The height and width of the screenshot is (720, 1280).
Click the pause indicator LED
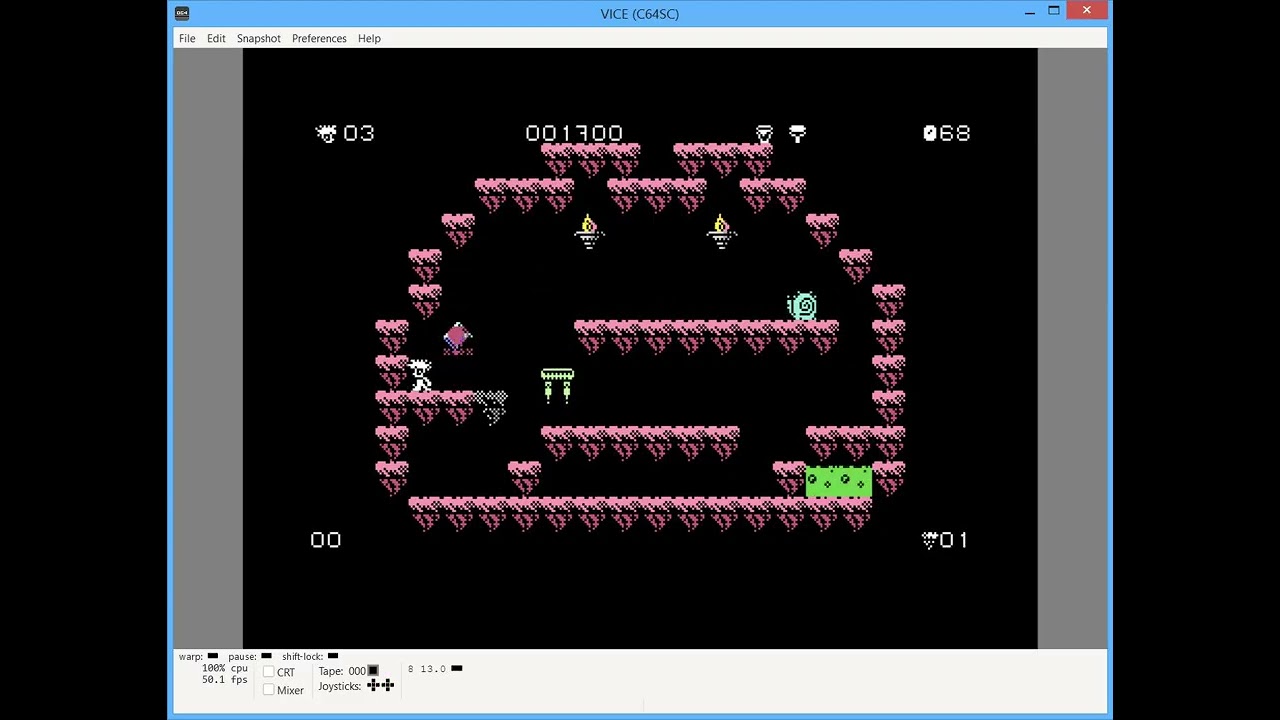click(266, 656)
